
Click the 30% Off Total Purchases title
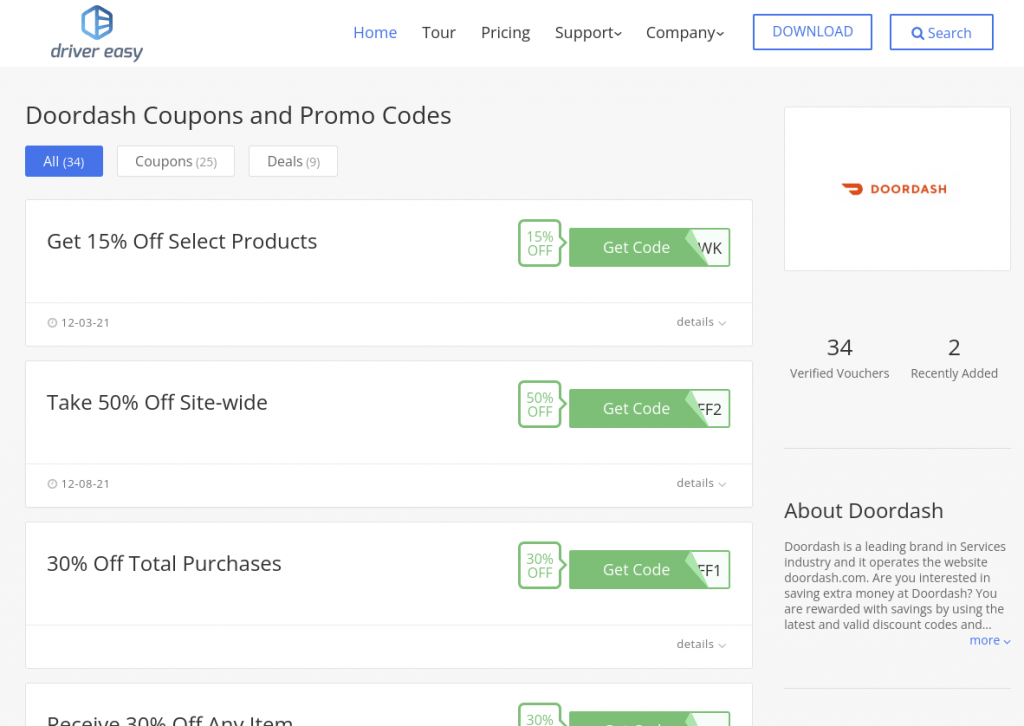coord(164,563)
